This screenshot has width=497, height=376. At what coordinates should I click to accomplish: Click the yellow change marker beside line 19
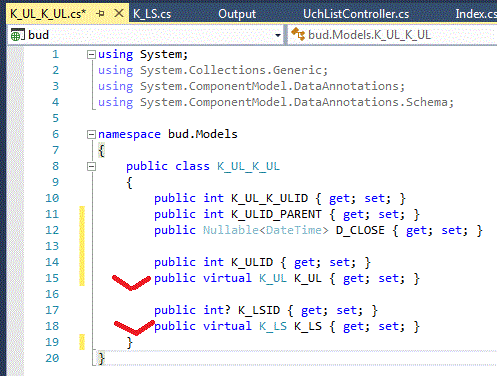click(x=82, y=342)
